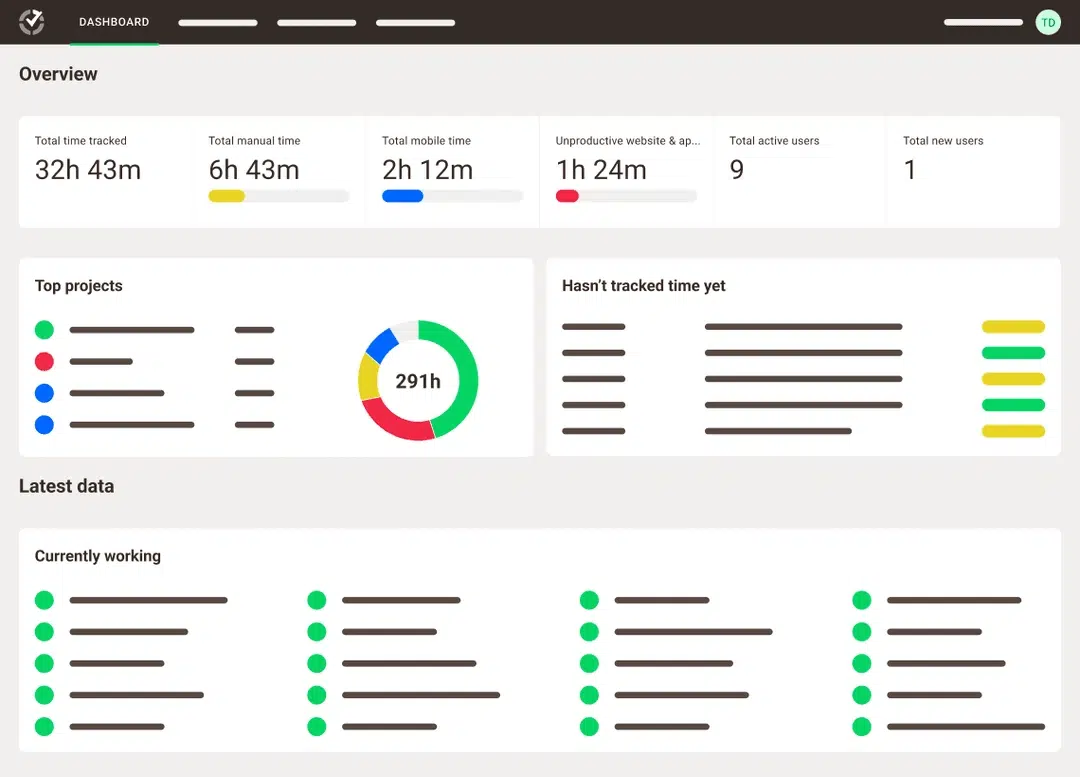This screenshot has width=1080, height=777.
Task: Click the first green dot in Top projects
Action: click(44, 330)
